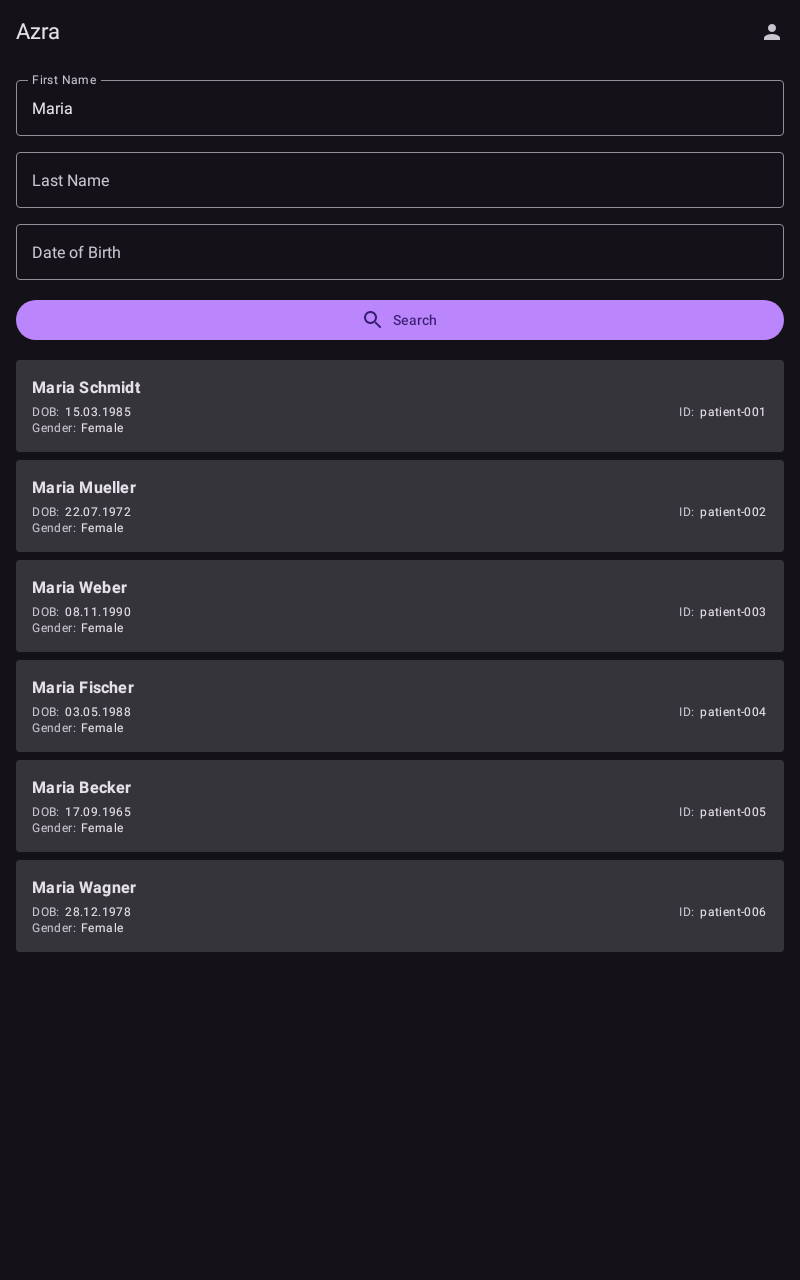
Task: Click the empty Last Name field
Action: [400, 180]
